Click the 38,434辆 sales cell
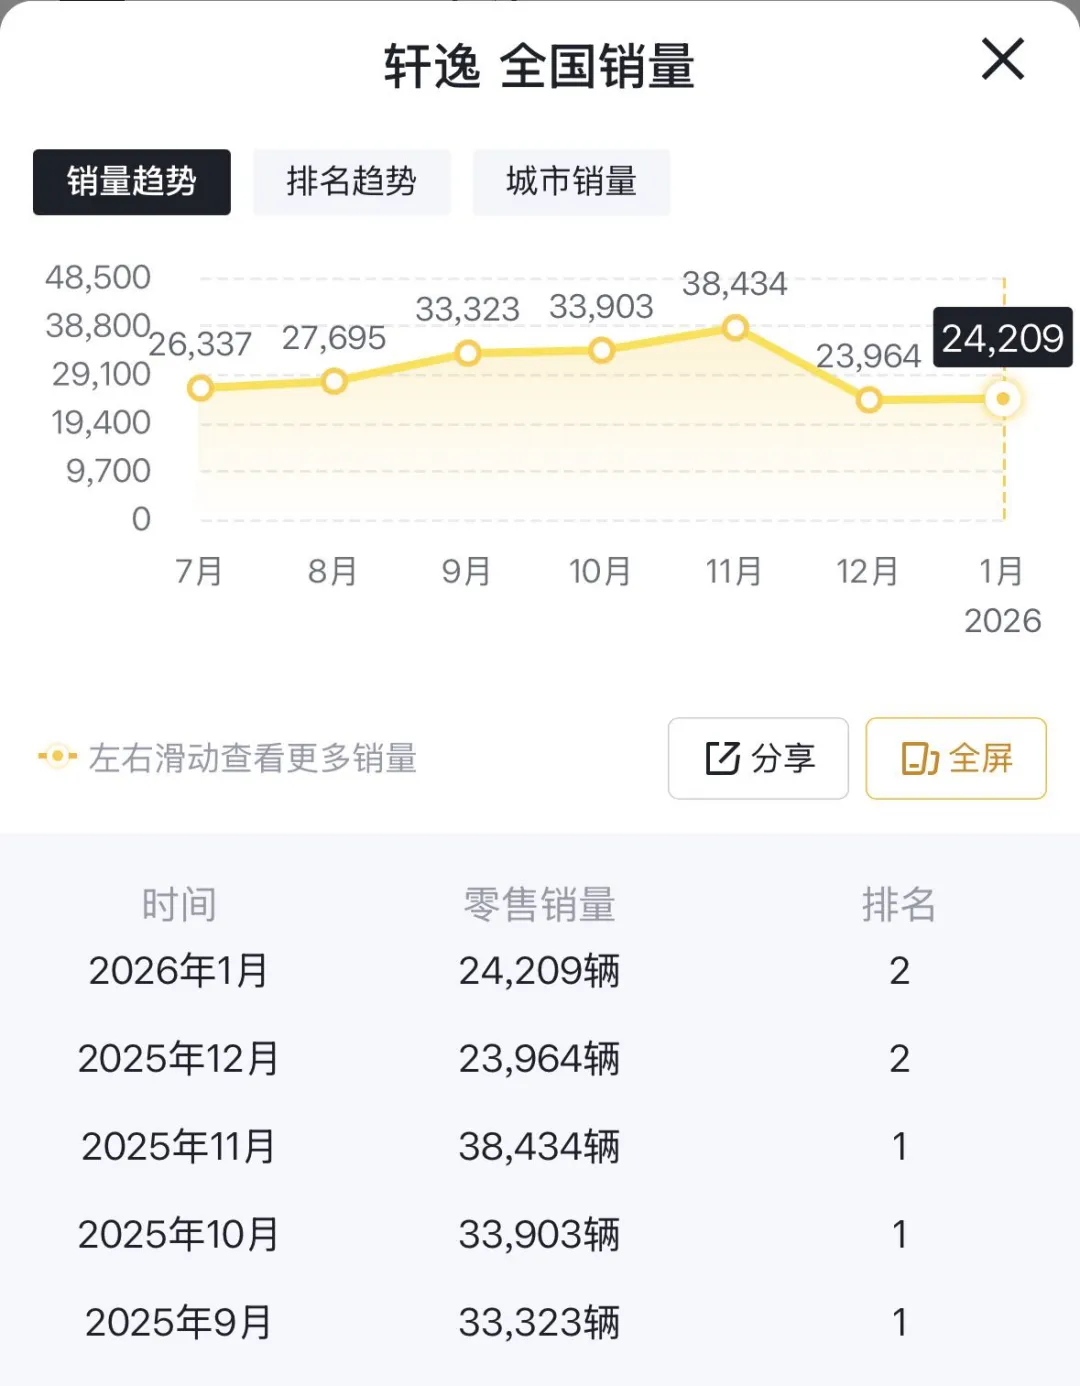This screenshot has height=1386, width=1080. (x=539, y=1146)
